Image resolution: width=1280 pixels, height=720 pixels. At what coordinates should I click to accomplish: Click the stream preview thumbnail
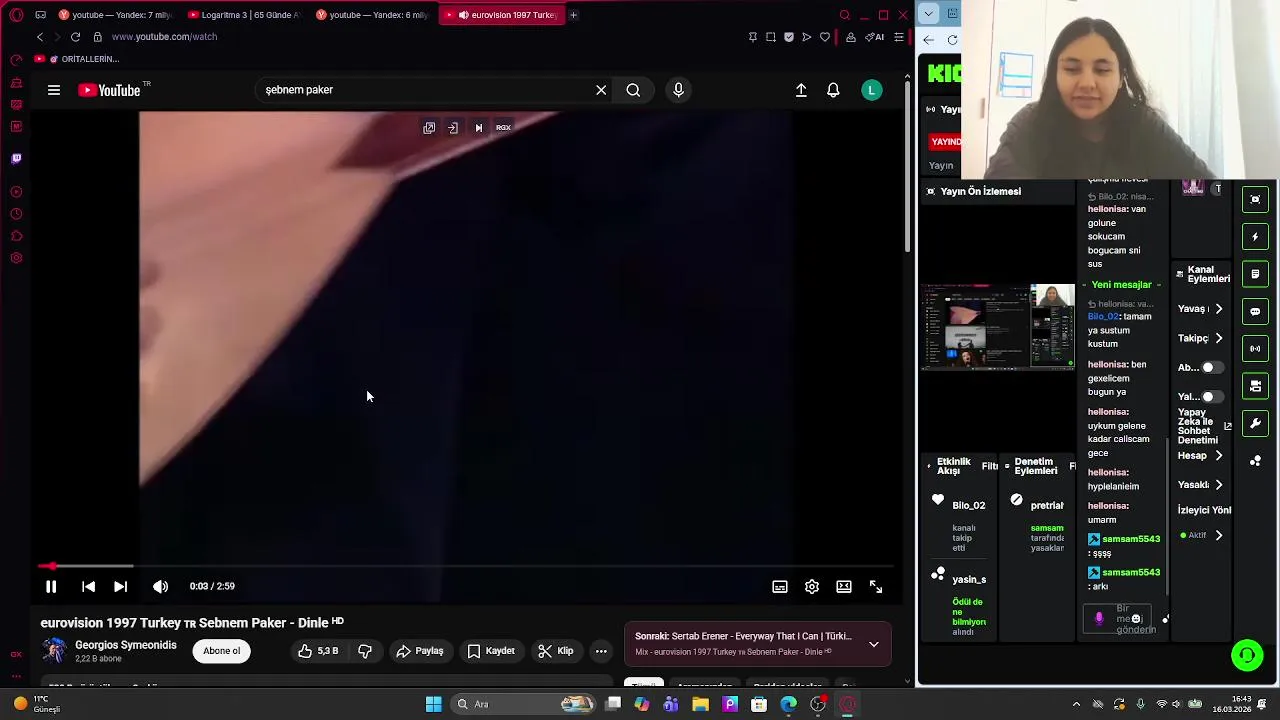998,327
